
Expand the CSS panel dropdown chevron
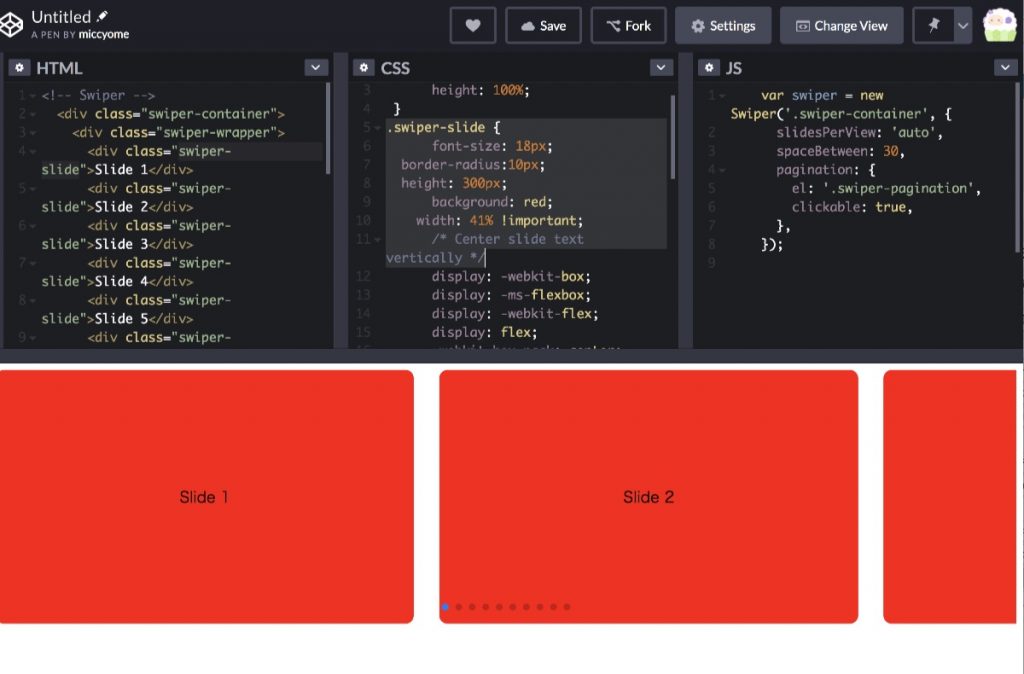[x=661, y=68]
